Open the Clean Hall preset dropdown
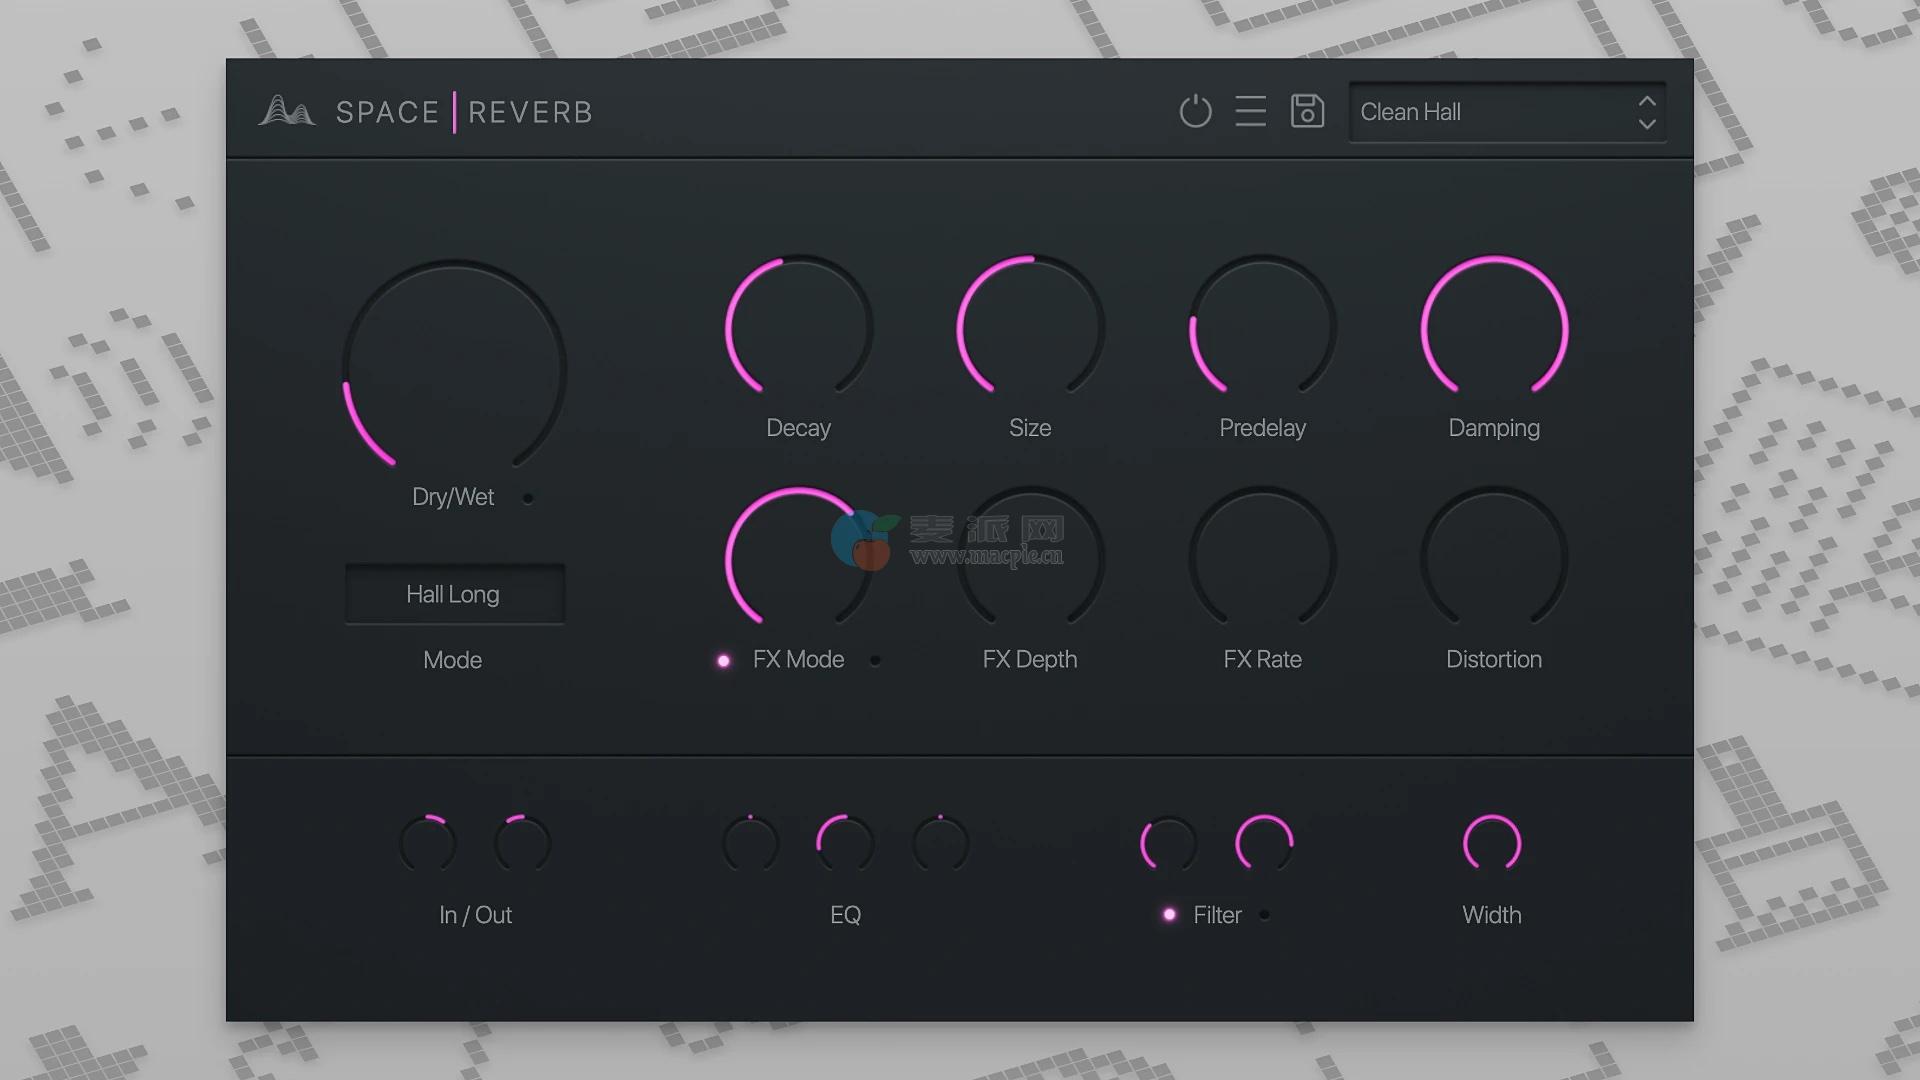 (1490, 112)
